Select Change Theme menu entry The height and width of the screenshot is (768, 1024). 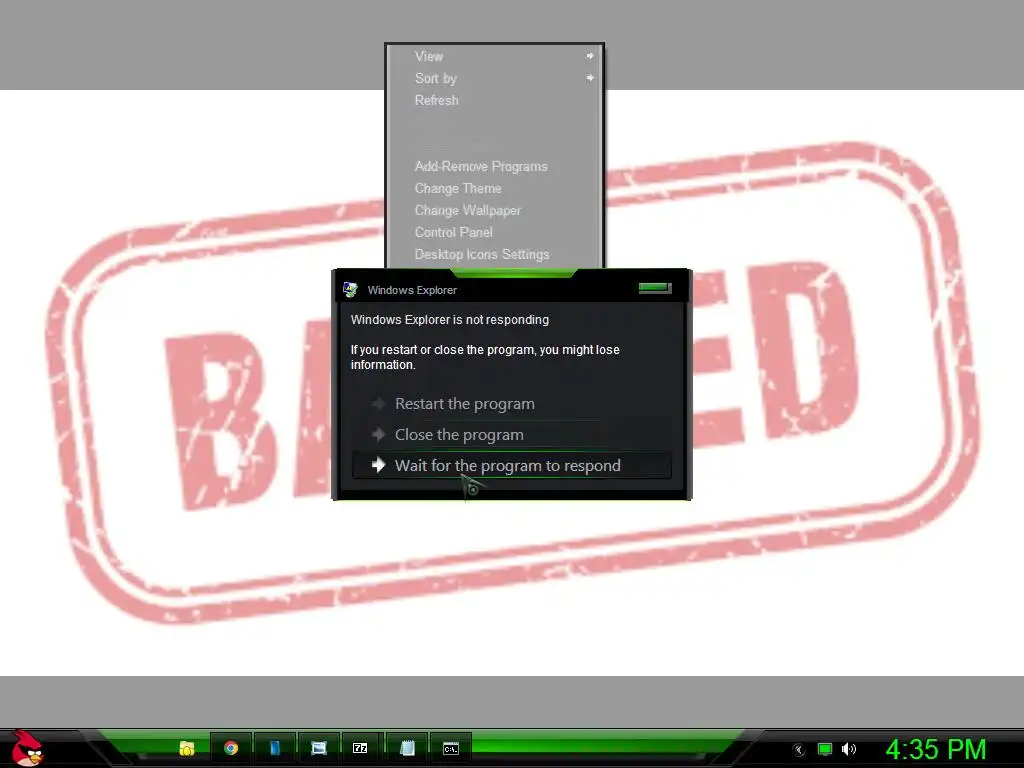(x=494, y=189)
